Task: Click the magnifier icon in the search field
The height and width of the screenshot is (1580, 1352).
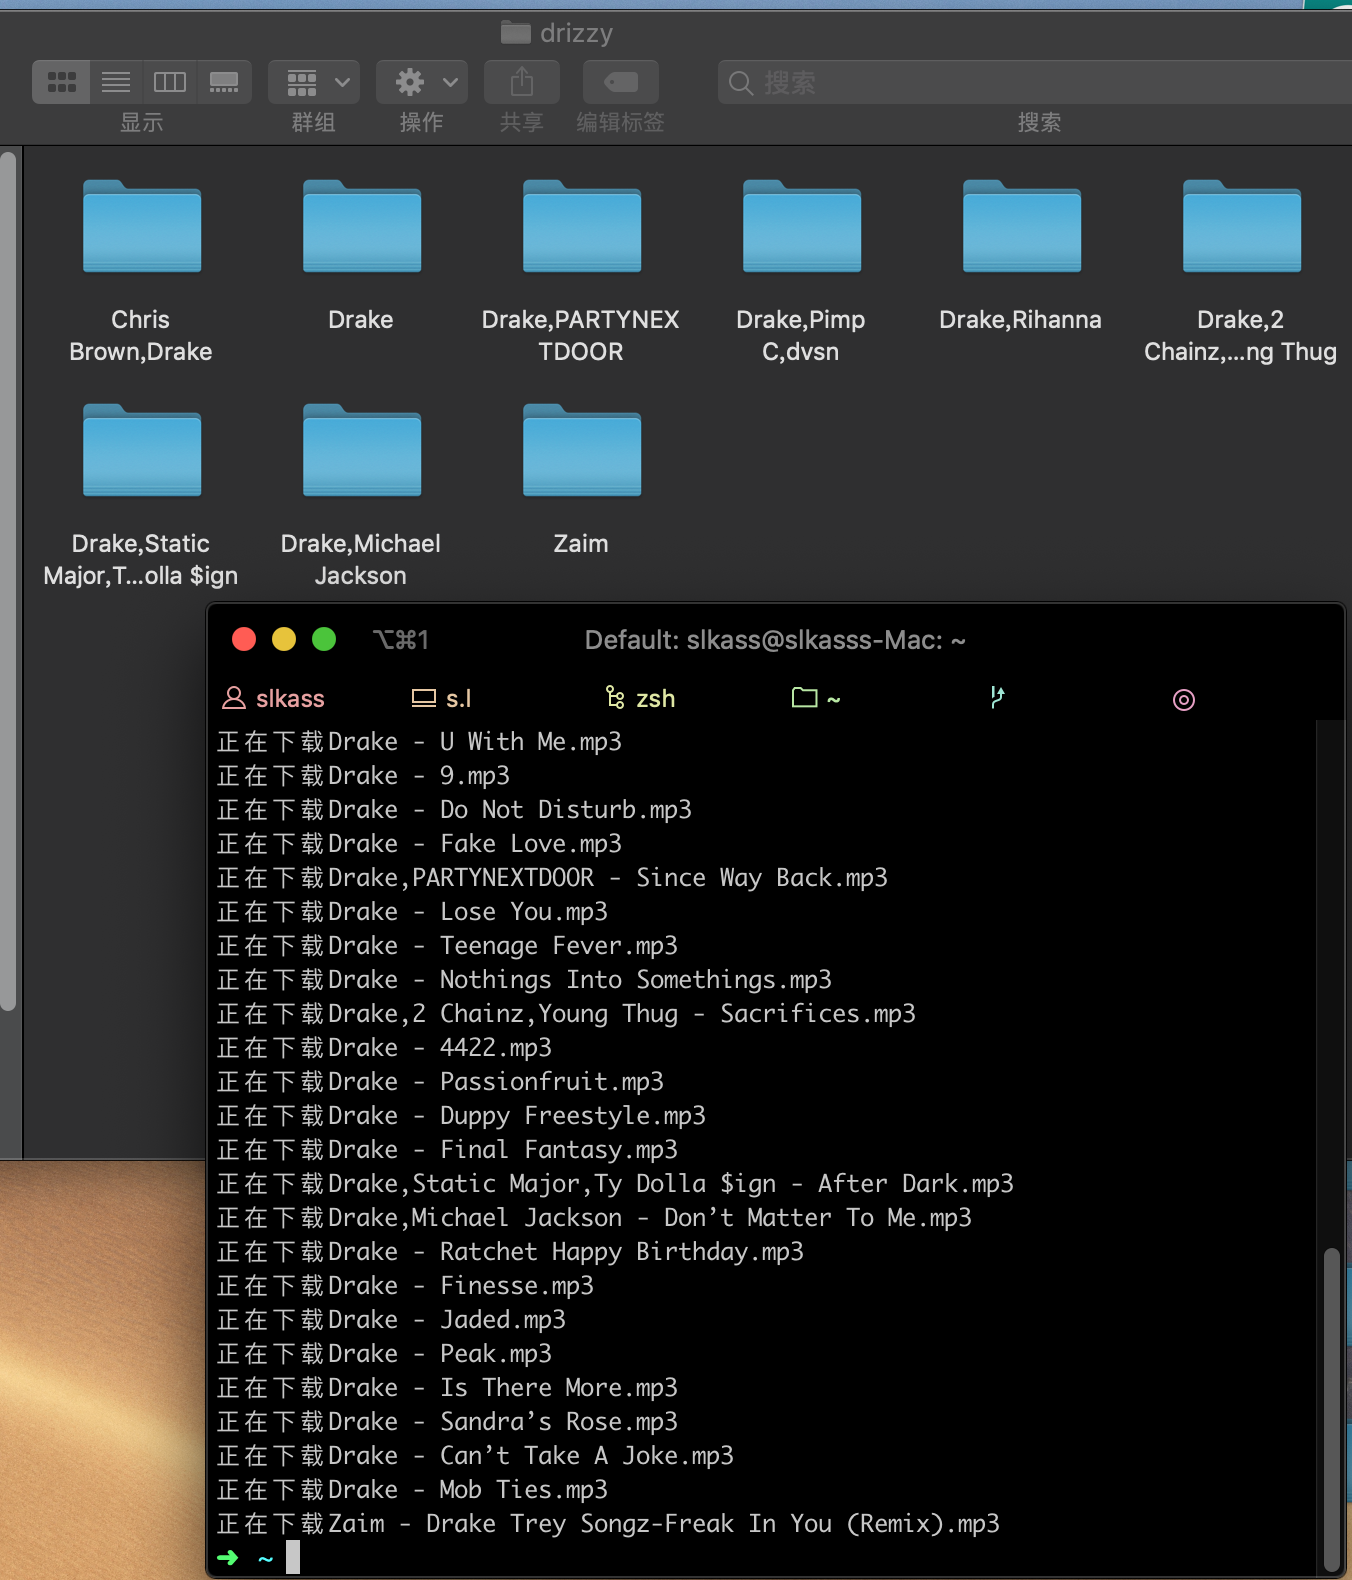Action: tap(741, 83)
